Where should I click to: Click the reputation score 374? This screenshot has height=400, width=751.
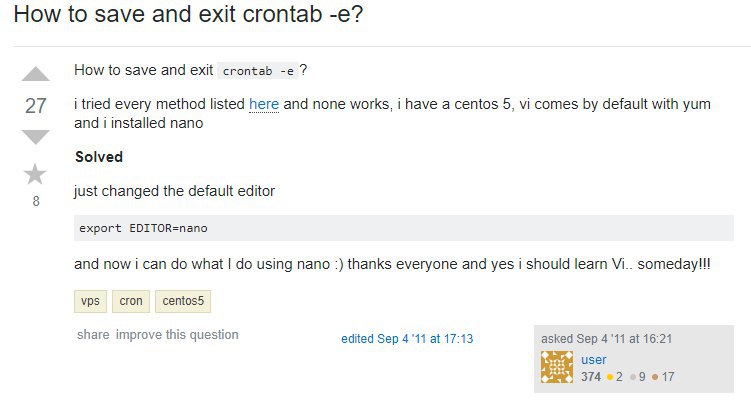[x=591, y=377]
